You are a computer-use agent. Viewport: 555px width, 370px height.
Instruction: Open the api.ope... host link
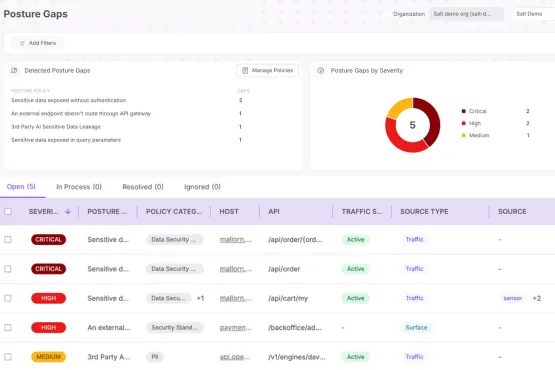(x=235, y=357)
